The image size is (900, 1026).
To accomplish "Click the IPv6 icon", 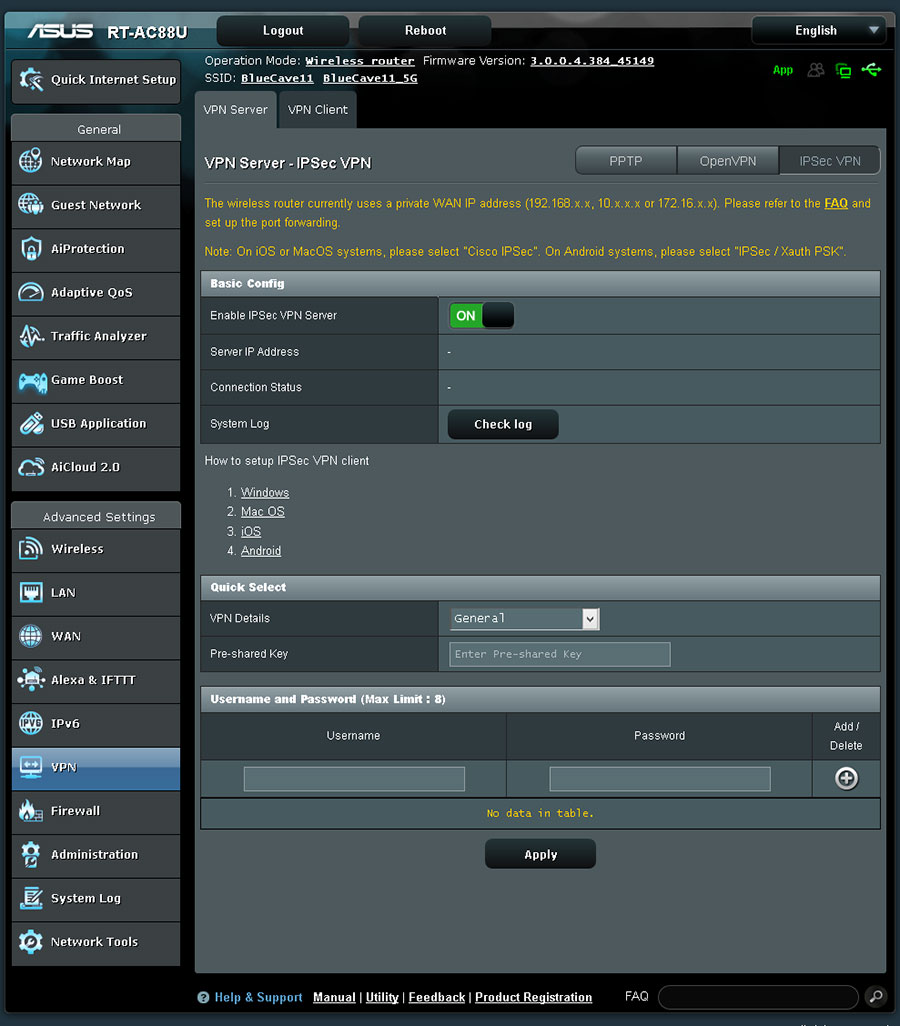I will point(31,724).
